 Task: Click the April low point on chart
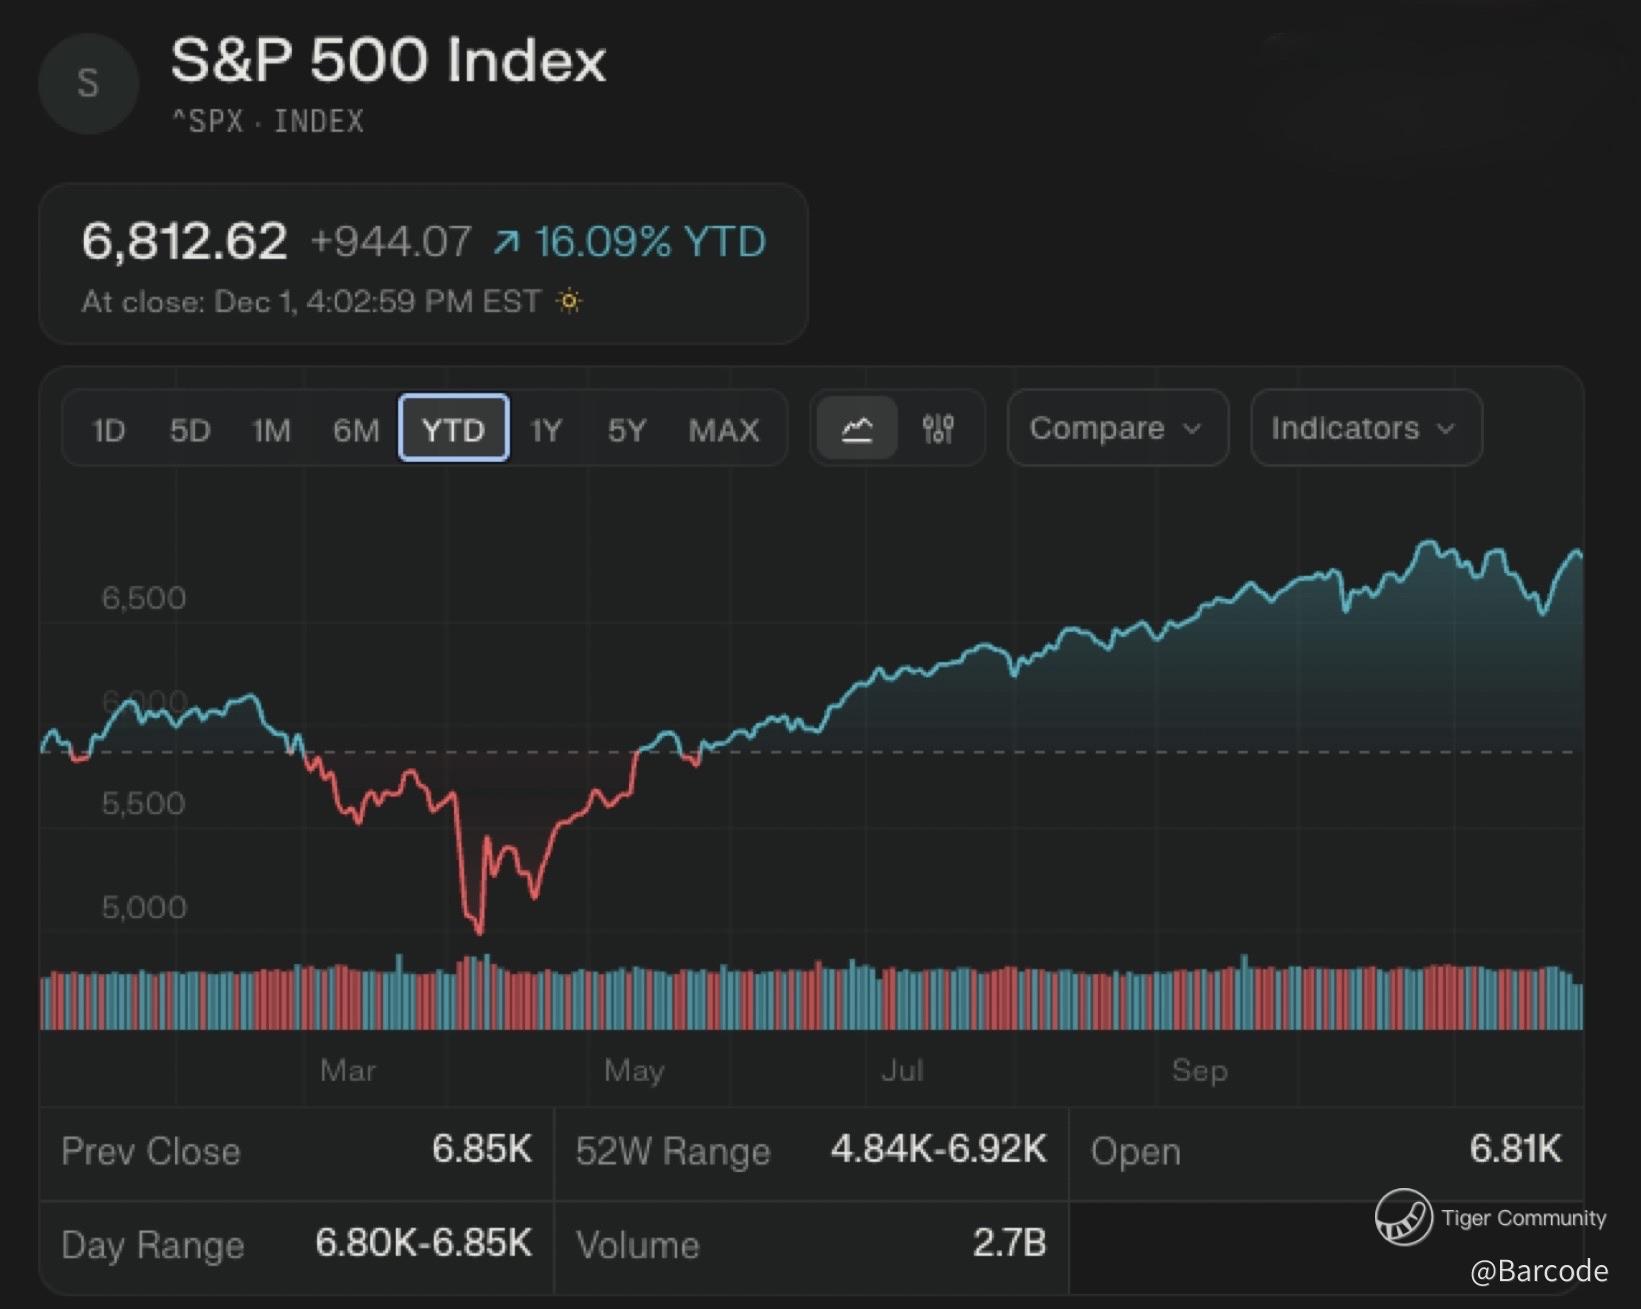pos(480,932)
